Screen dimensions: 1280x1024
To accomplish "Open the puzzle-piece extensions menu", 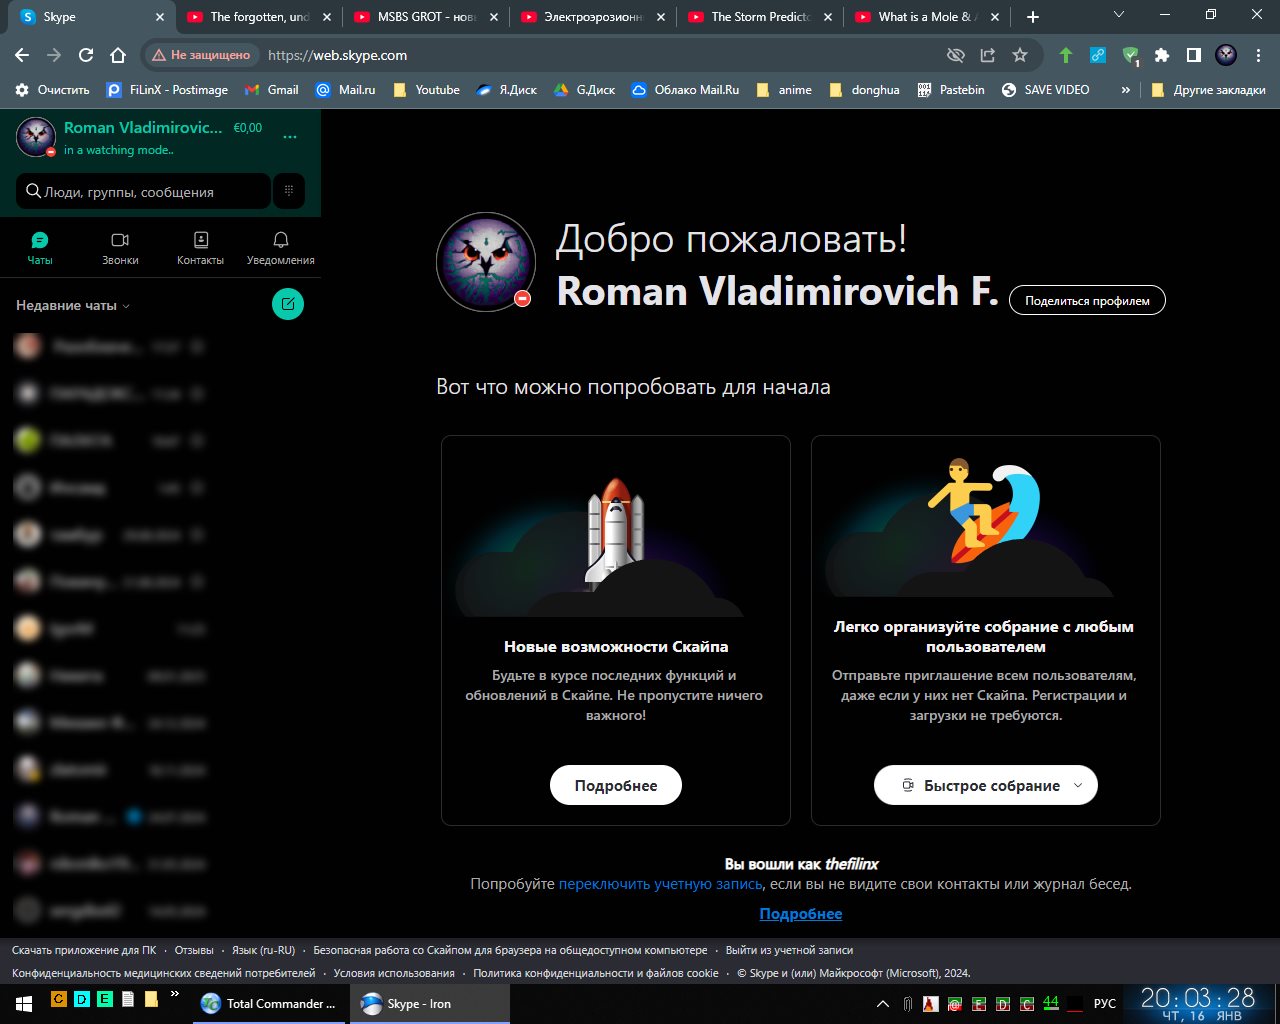I will click(x=1162, y=55).
